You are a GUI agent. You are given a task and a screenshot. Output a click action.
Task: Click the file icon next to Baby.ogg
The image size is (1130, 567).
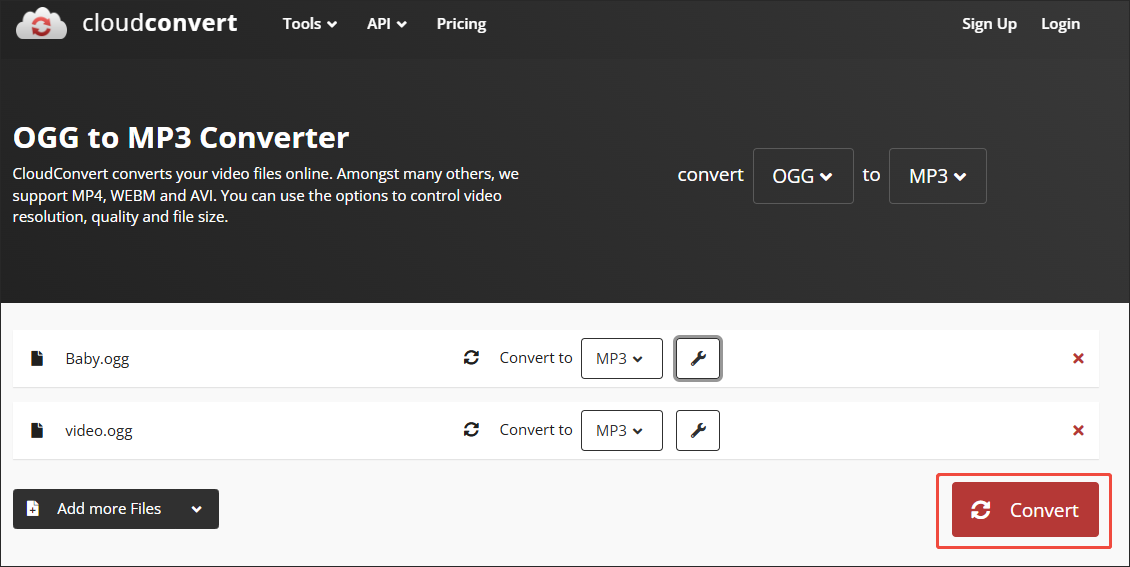point(37,358)
